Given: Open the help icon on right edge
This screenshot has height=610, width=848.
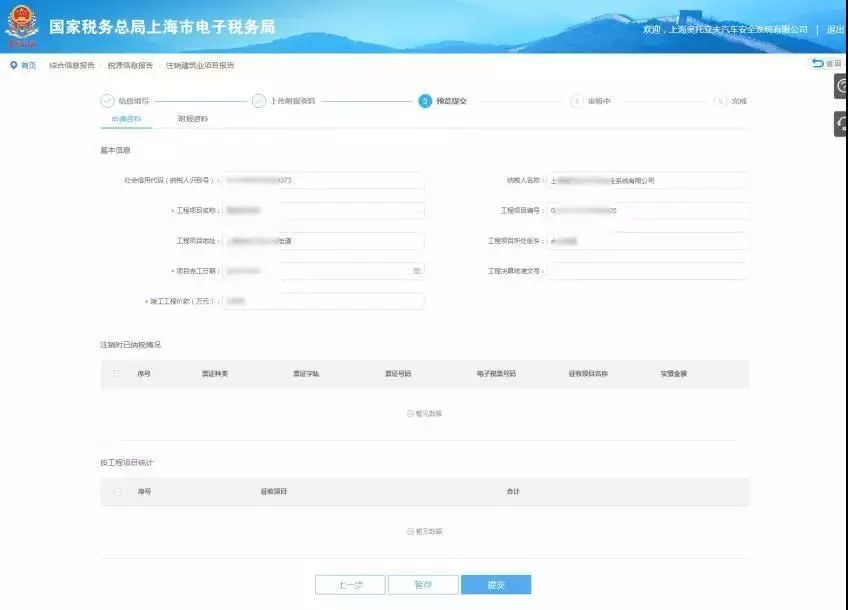Looking at the screenshot, I should tap(841, 86).
